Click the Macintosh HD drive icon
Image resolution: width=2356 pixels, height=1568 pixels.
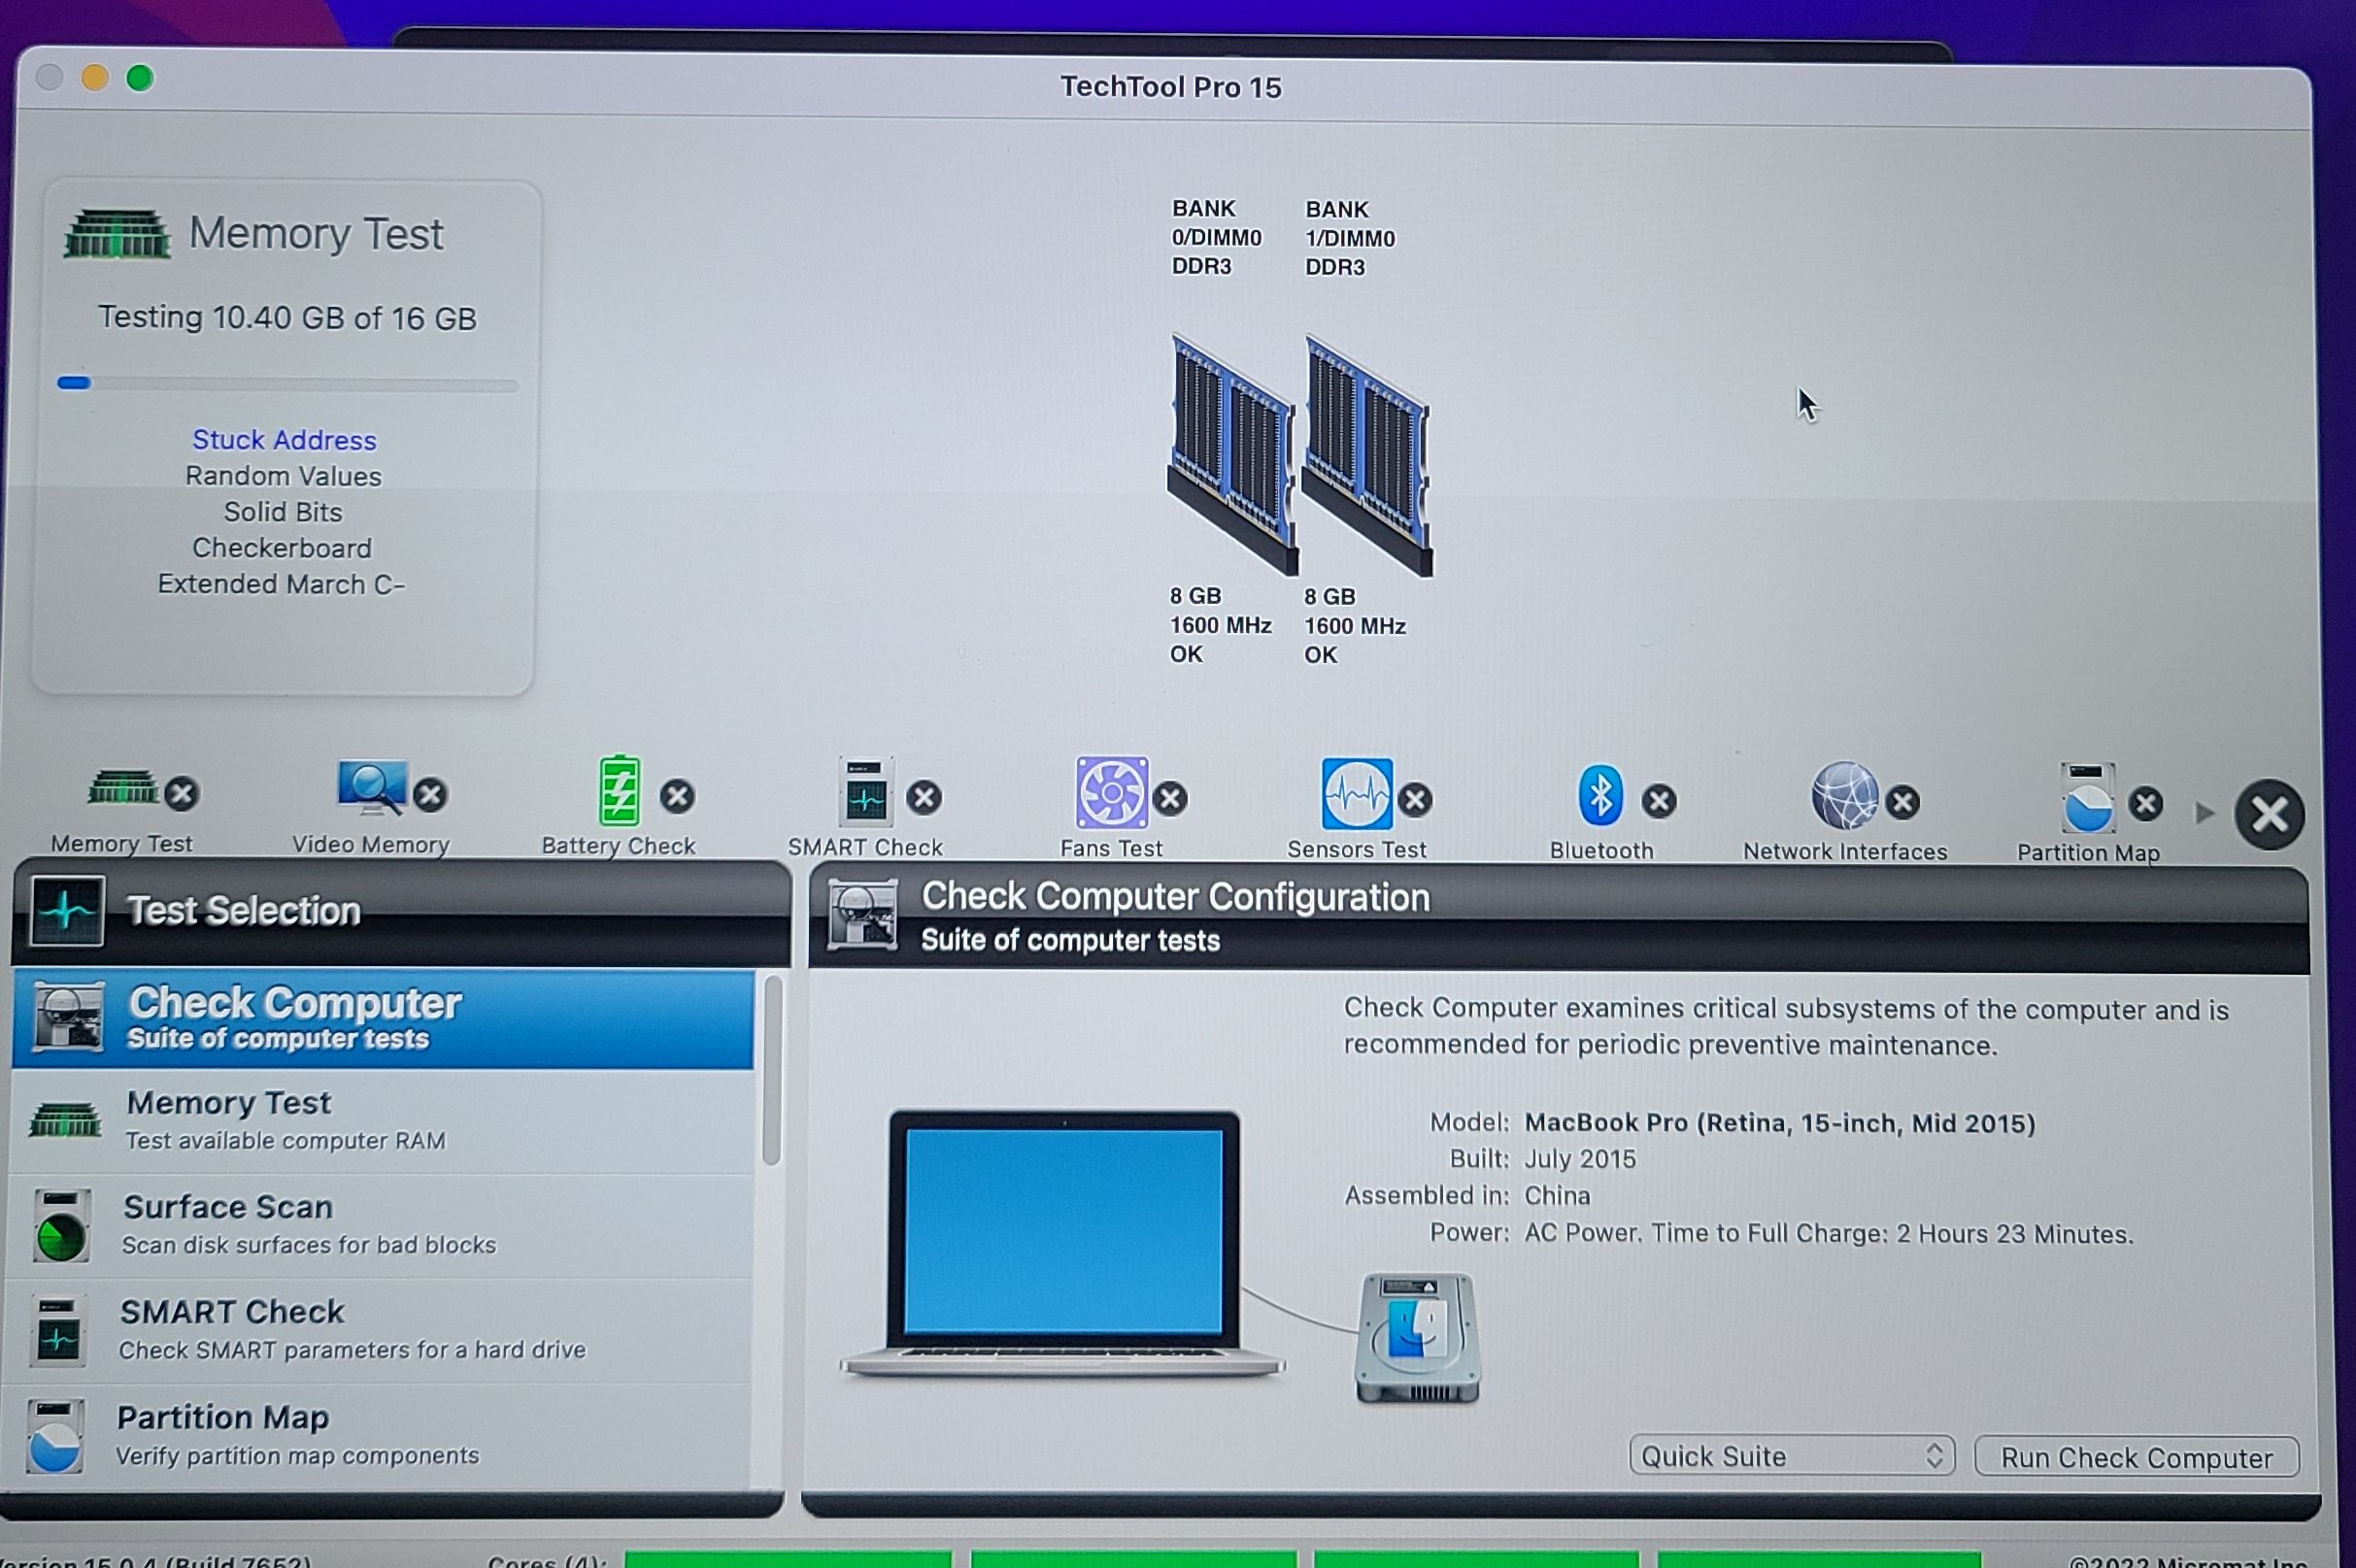pos(1417,1338)
